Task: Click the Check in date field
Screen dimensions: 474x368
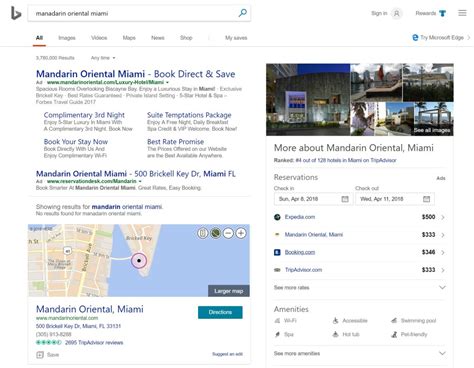Action: pyautogui.click(x=313, y=199)
